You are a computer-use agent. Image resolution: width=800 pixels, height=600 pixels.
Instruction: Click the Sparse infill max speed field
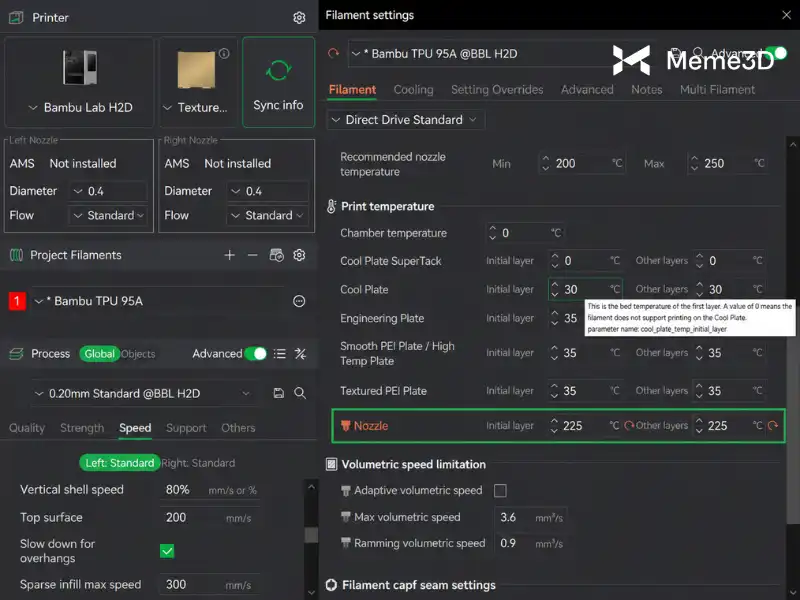pos(210,585)
